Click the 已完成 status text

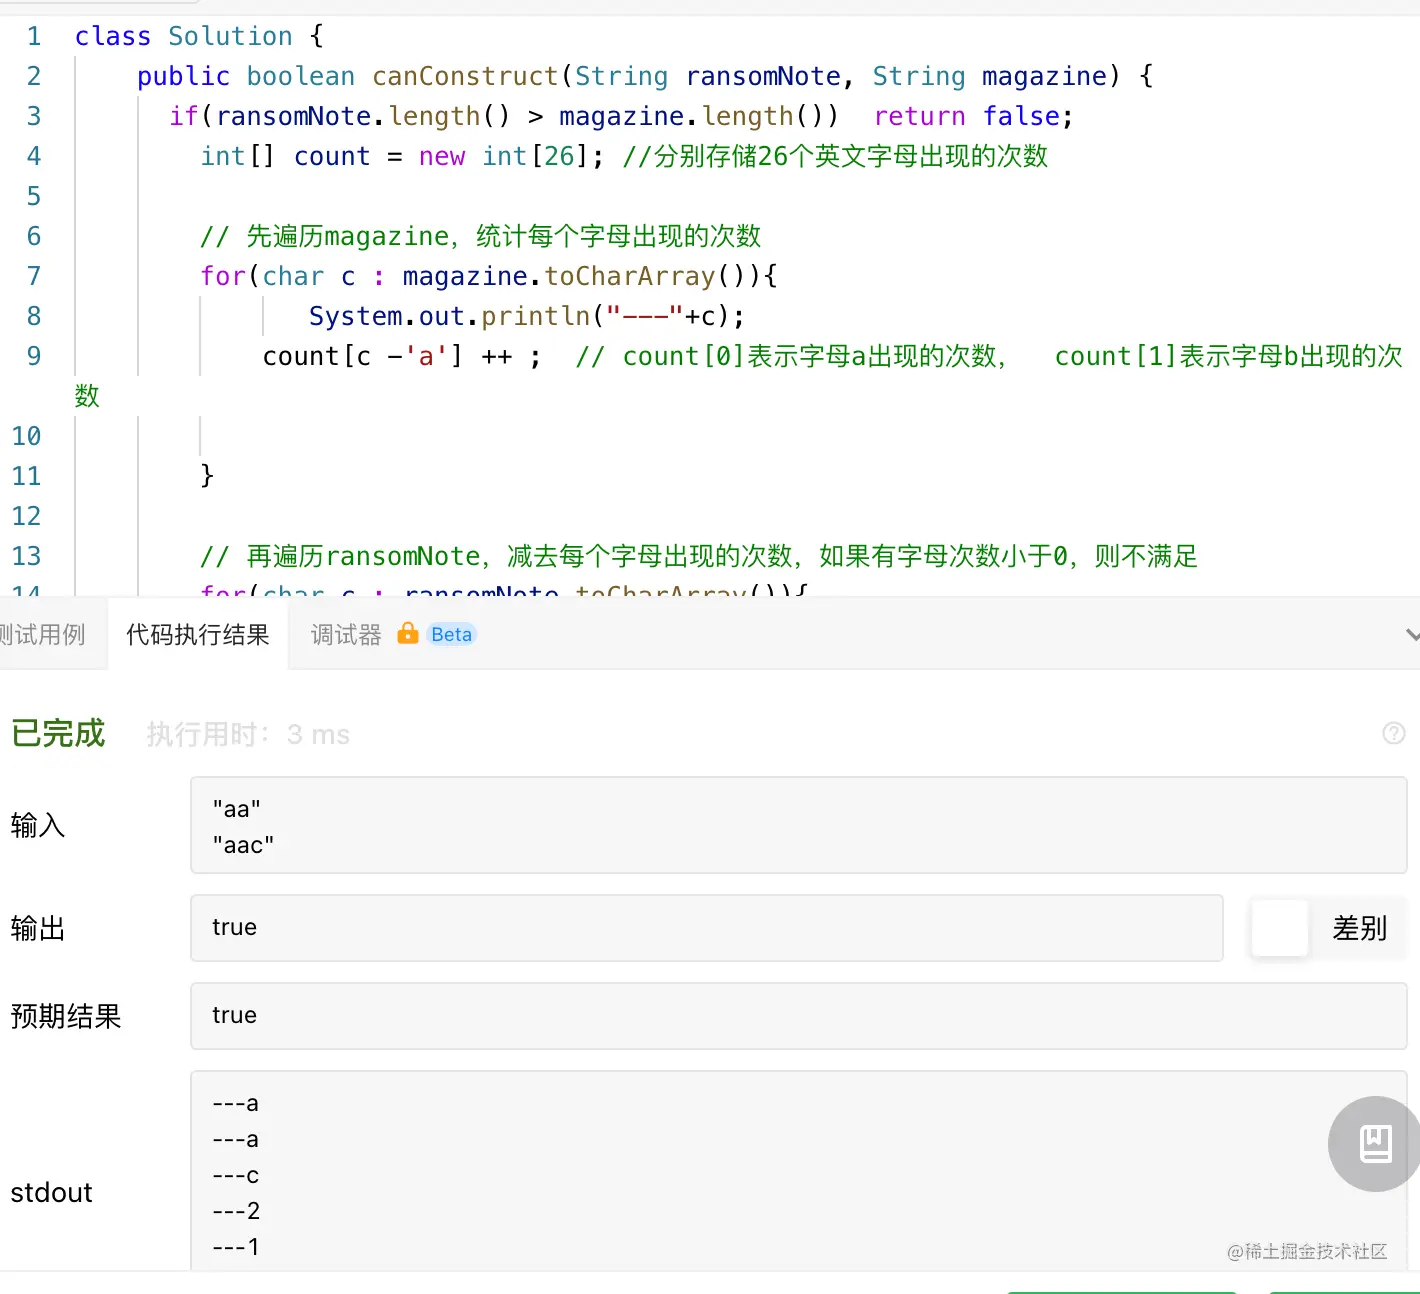(58, 733)
